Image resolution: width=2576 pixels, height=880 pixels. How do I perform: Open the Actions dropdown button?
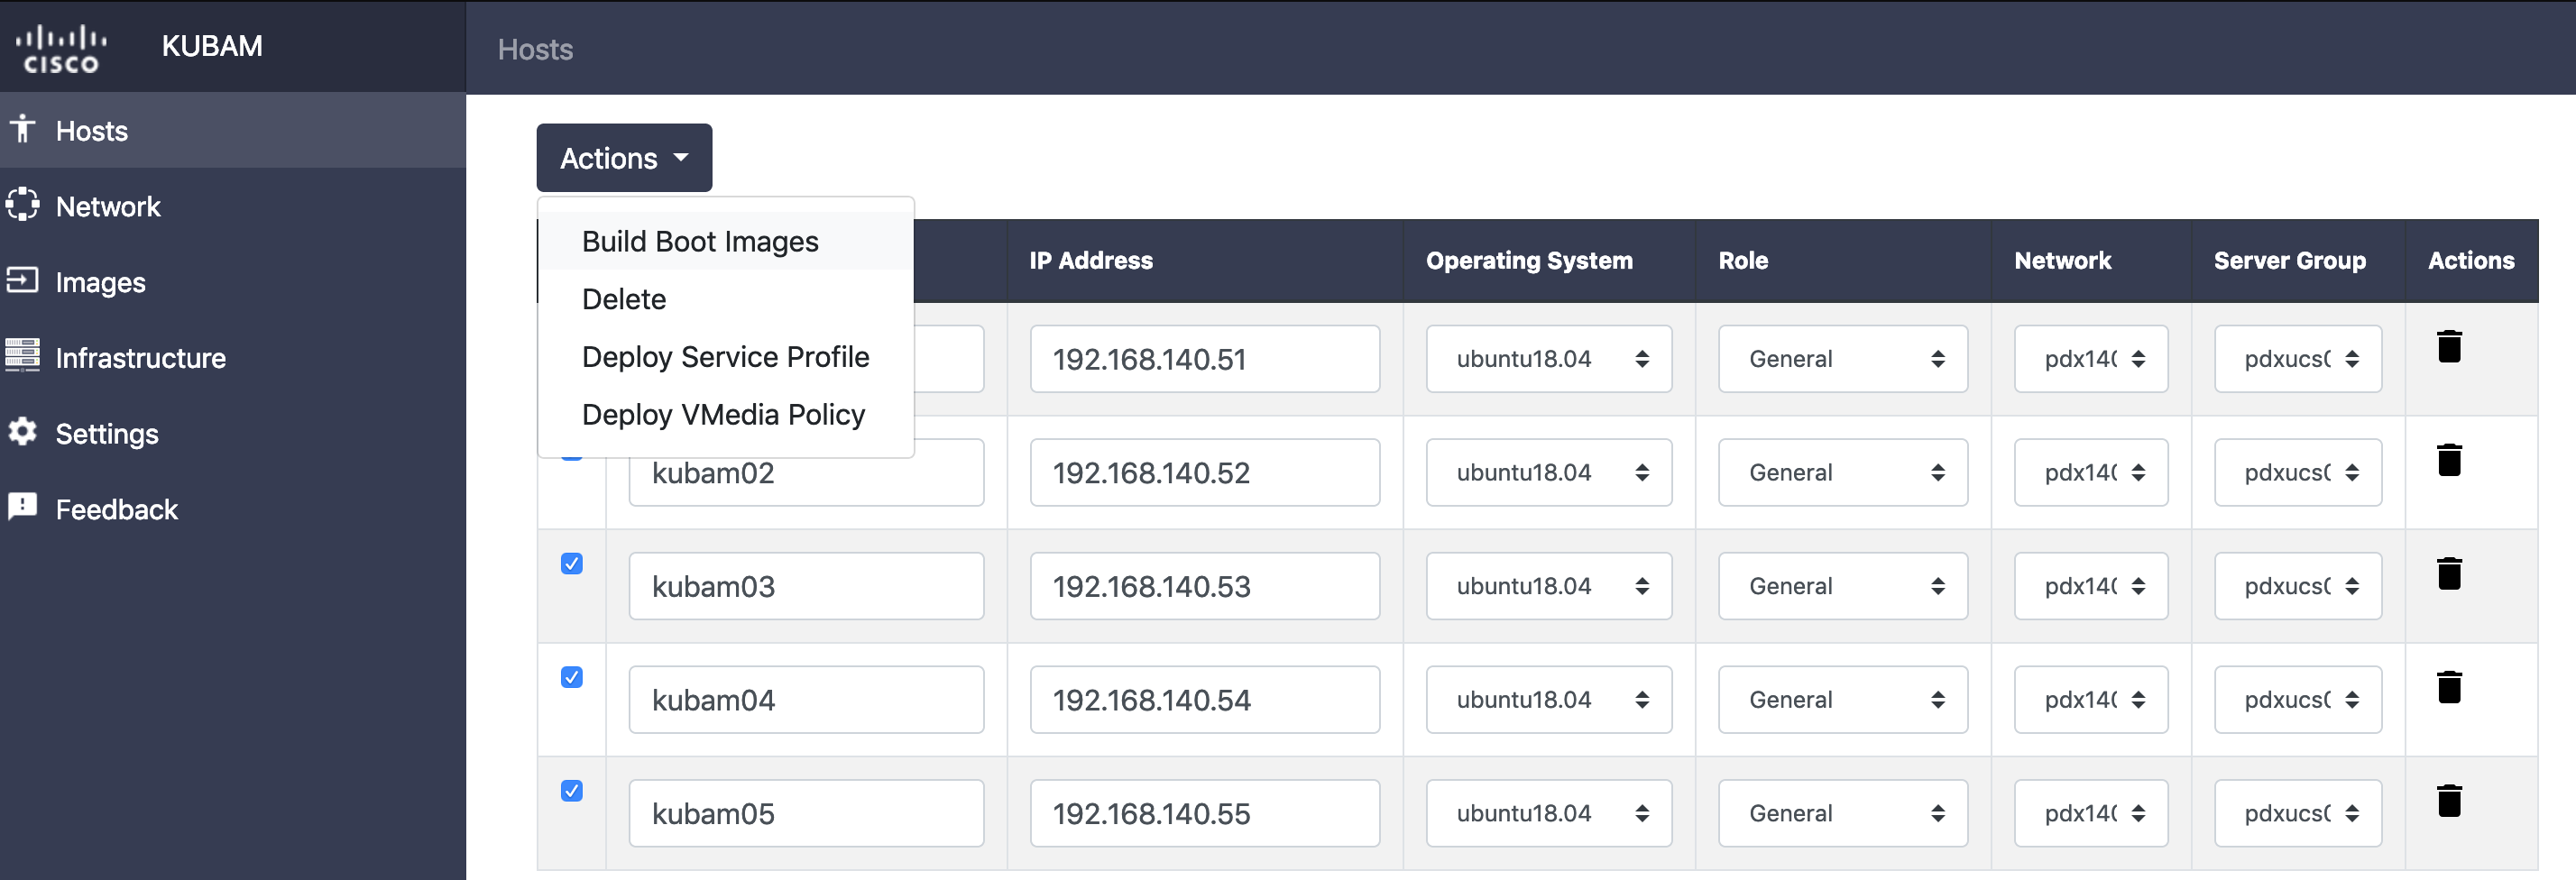(624, 158)
